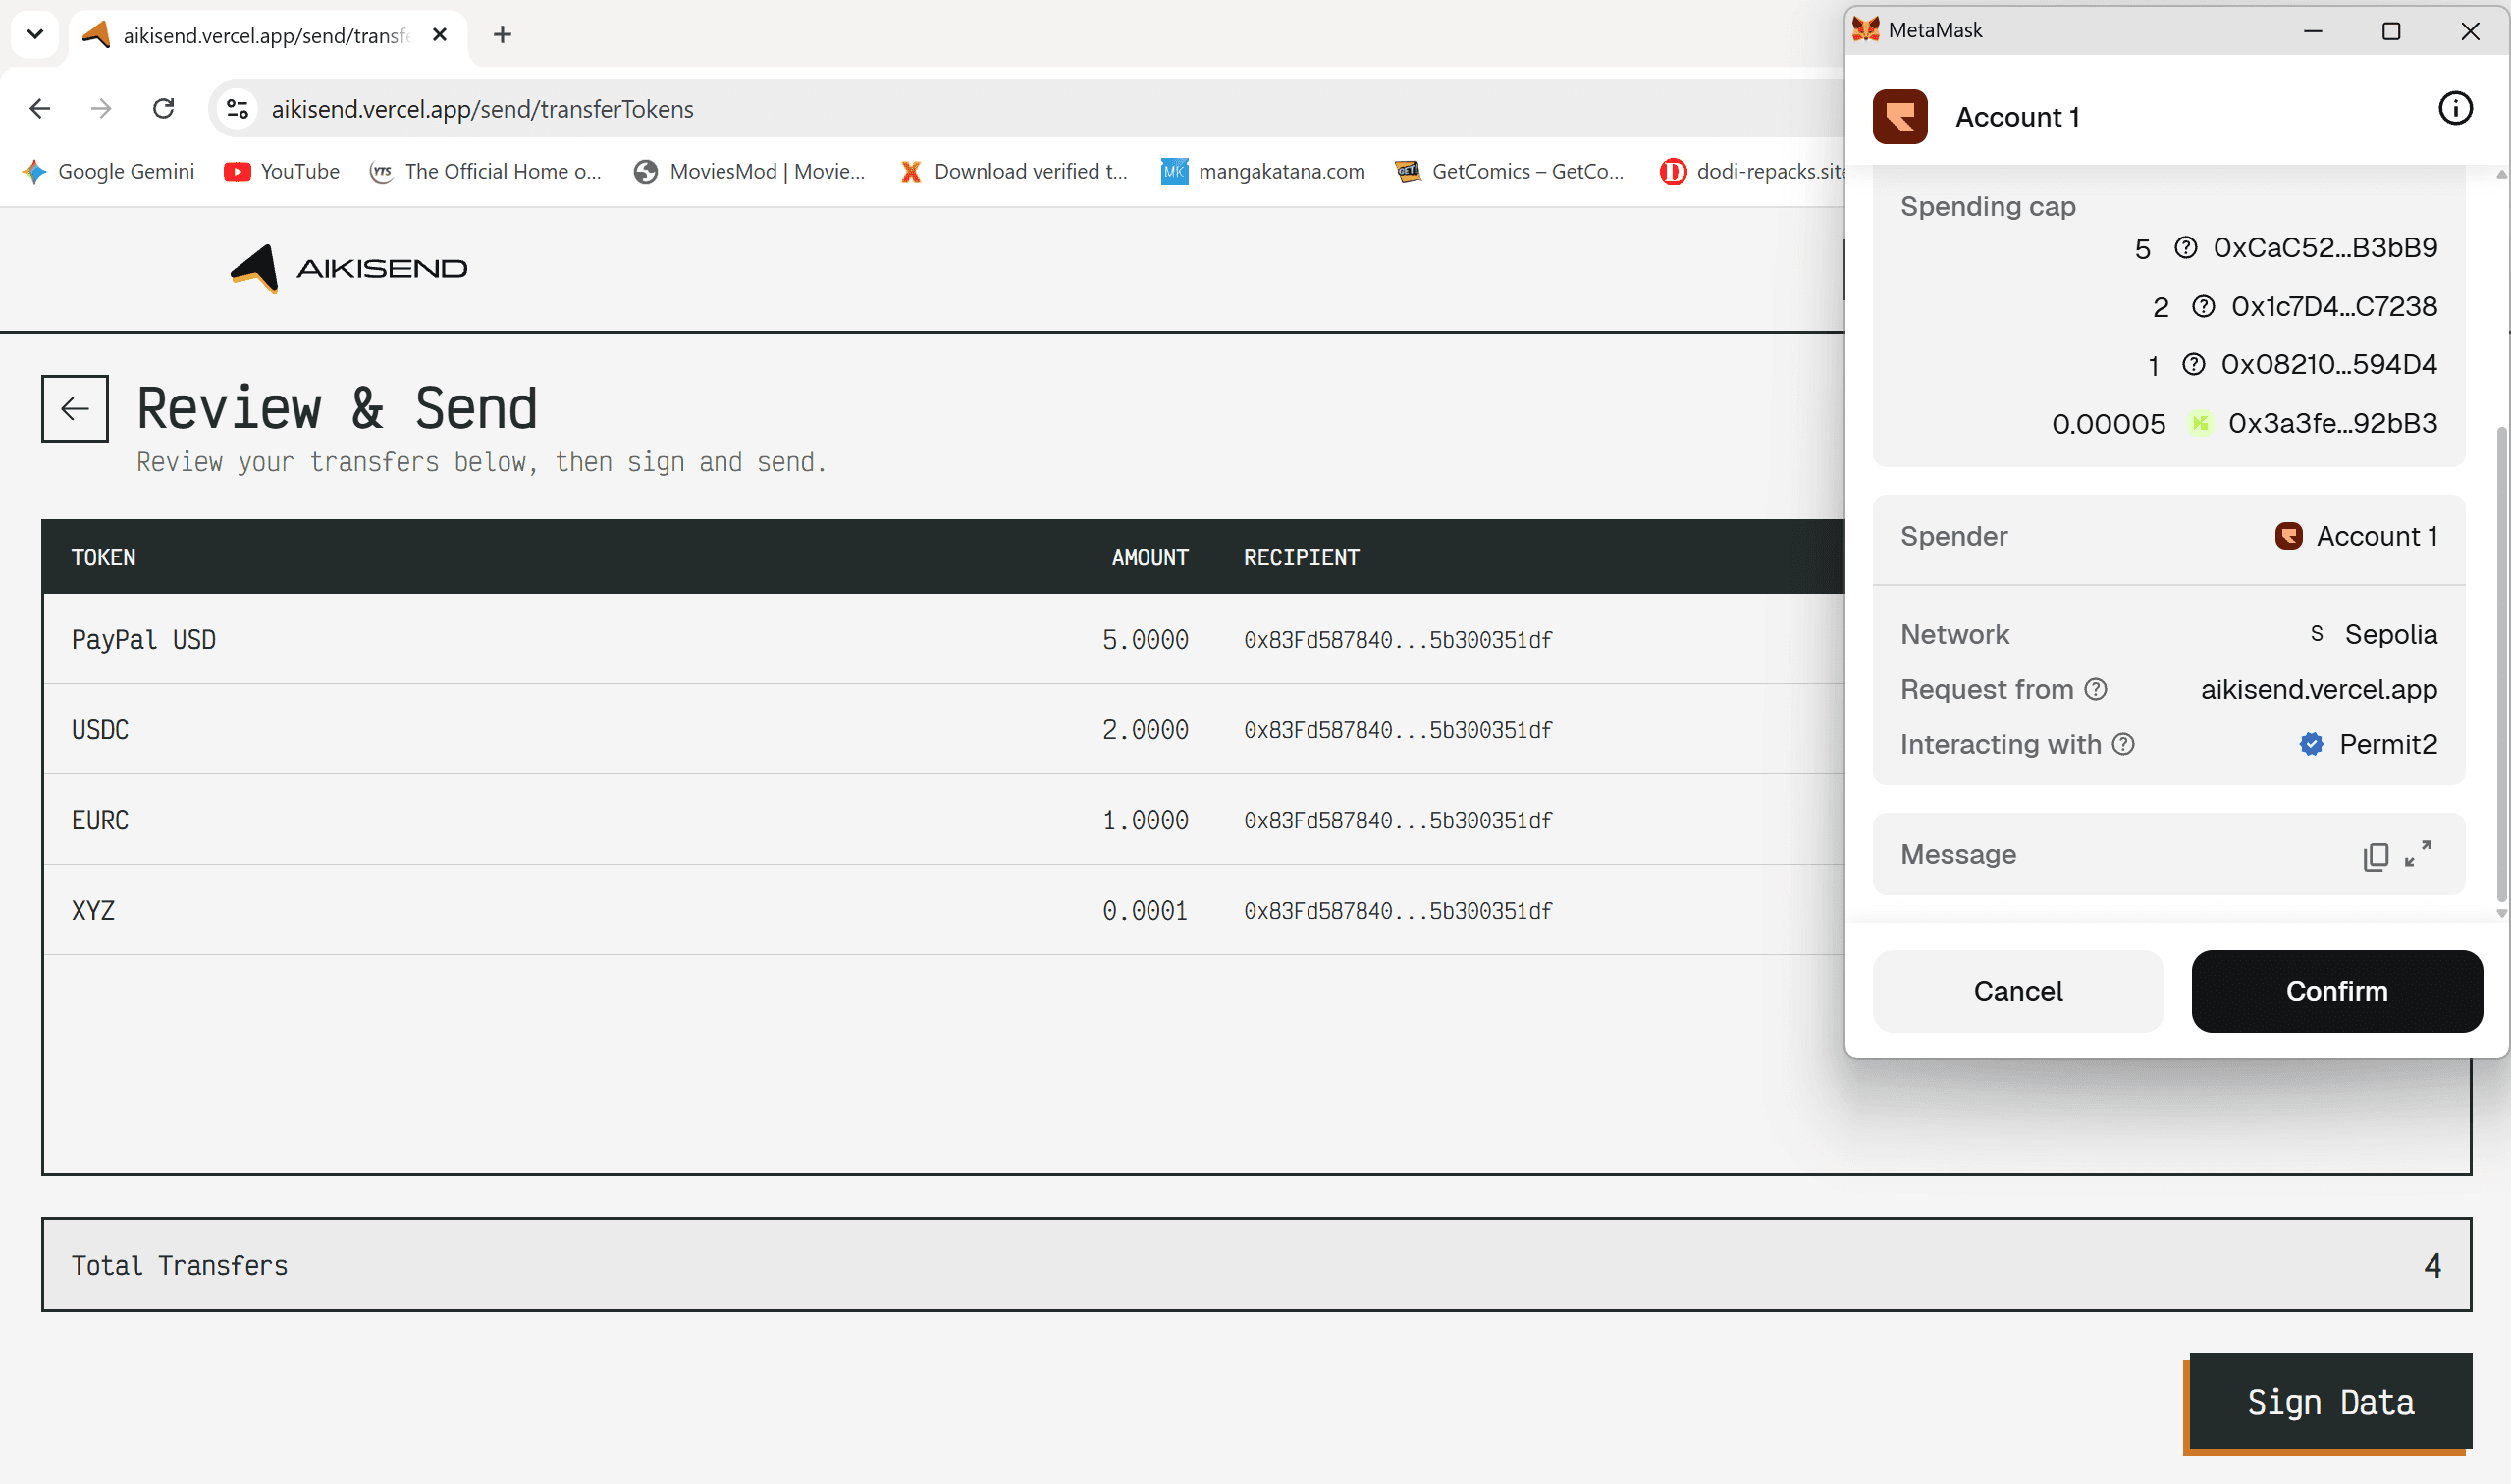Screen dimensions: 2511x1484
Task: Open a new browser tab
Action: tap(502, 35)
